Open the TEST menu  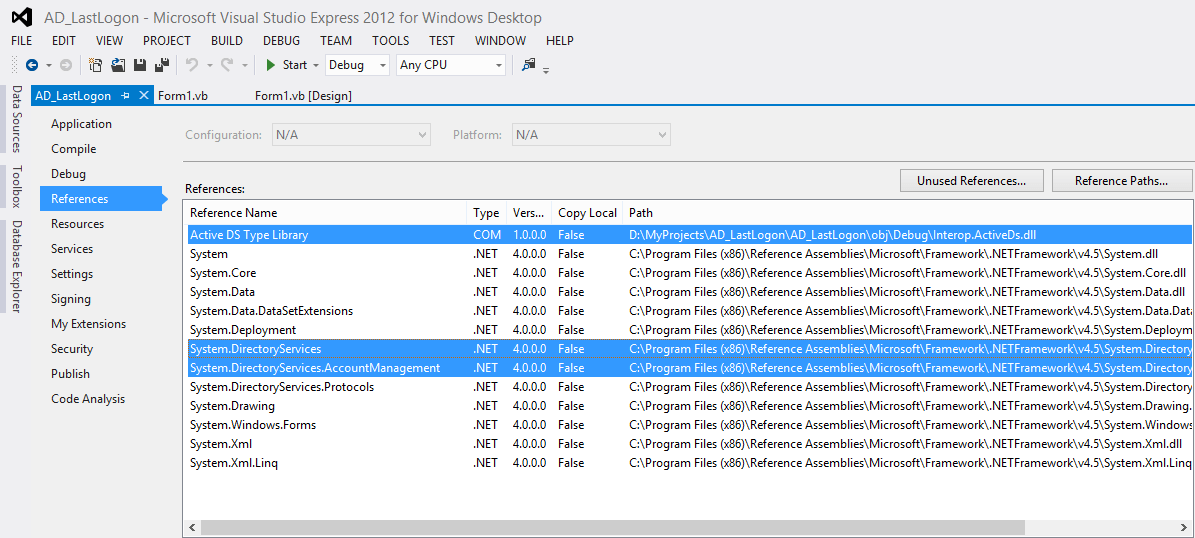tap(442, 41)
